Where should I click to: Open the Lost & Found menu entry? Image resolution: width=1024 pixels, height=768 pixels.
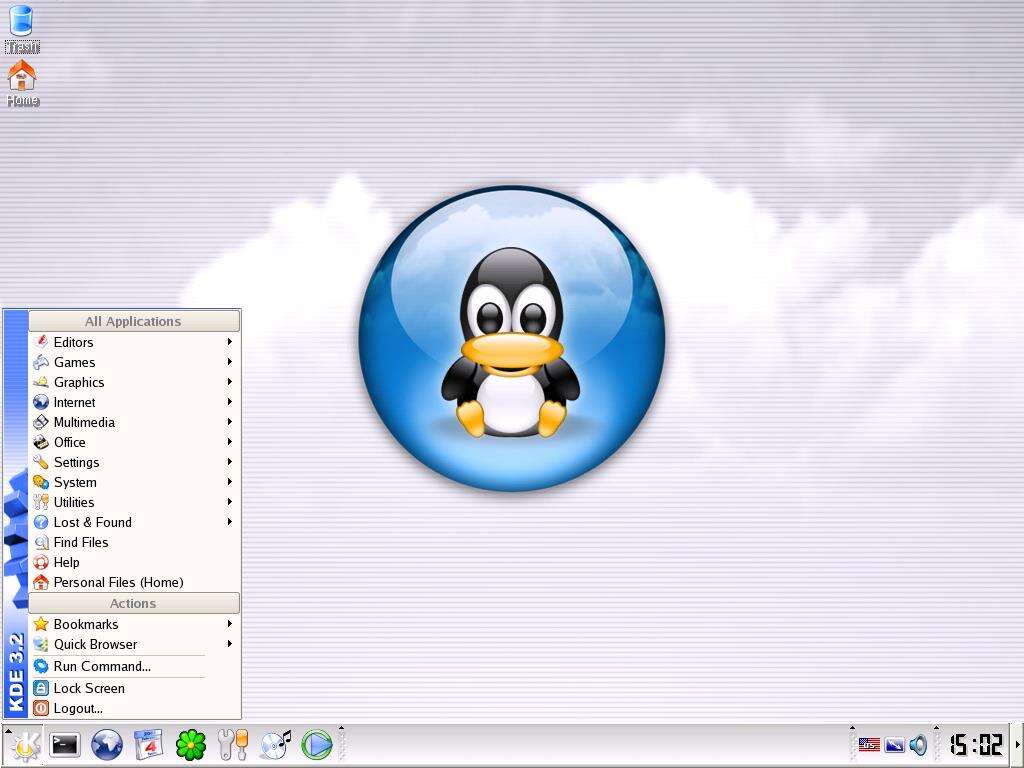135,522
